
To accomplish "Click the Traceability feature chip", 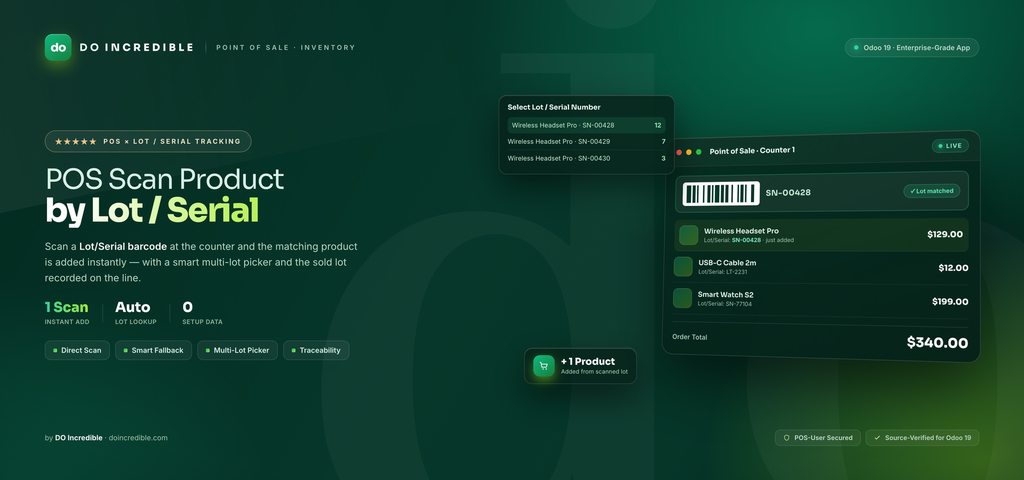I will (316, 350).
